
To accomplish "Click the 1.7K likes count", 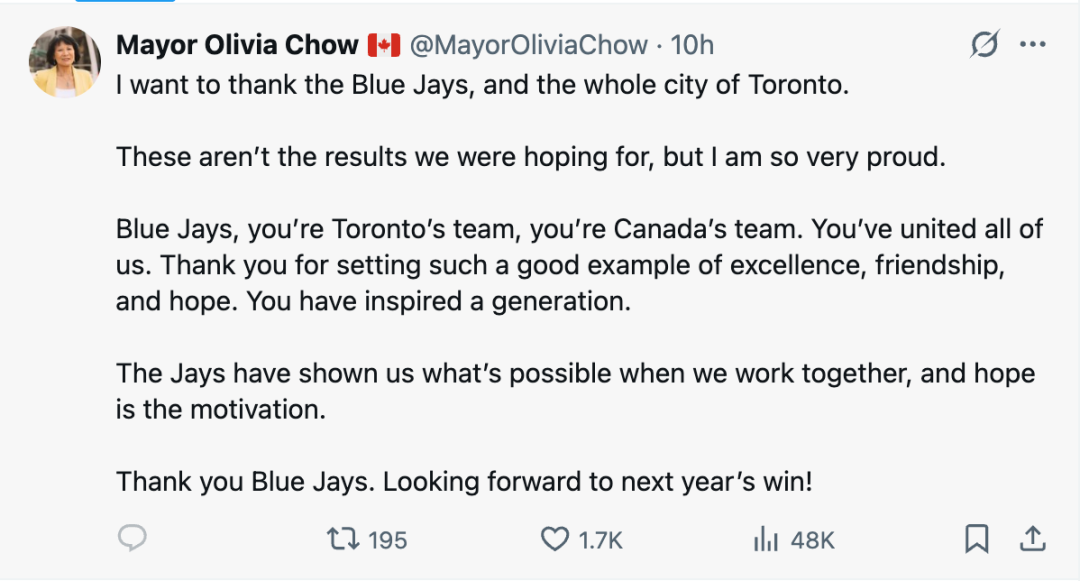I will [601, 540].
